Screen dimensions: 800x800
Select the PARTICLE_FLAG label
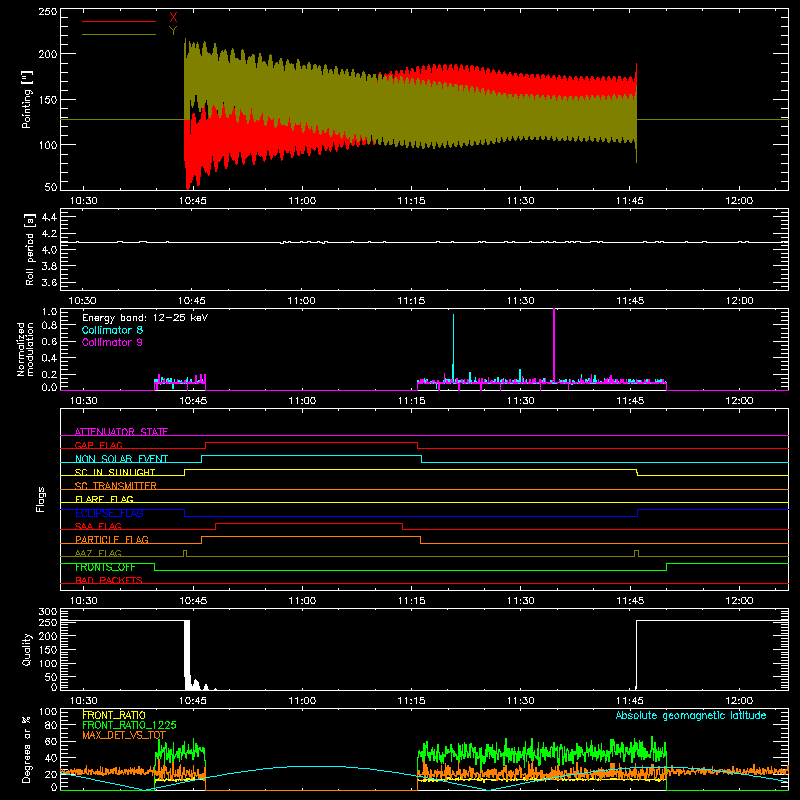point(112,539)
